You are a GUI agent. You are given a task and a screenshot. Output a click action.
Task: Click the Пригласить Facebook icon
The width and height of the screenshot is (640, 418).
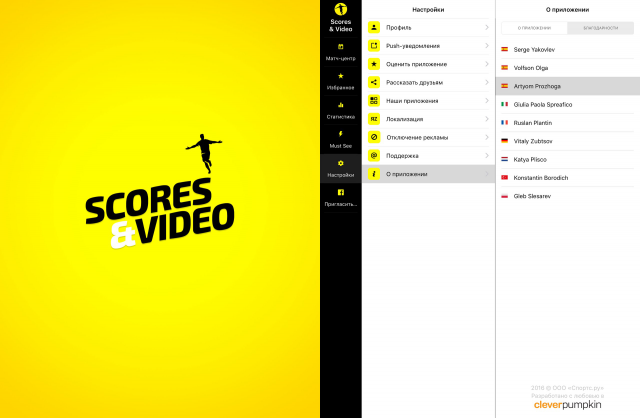pyautogui.click(x=340, y=192)
